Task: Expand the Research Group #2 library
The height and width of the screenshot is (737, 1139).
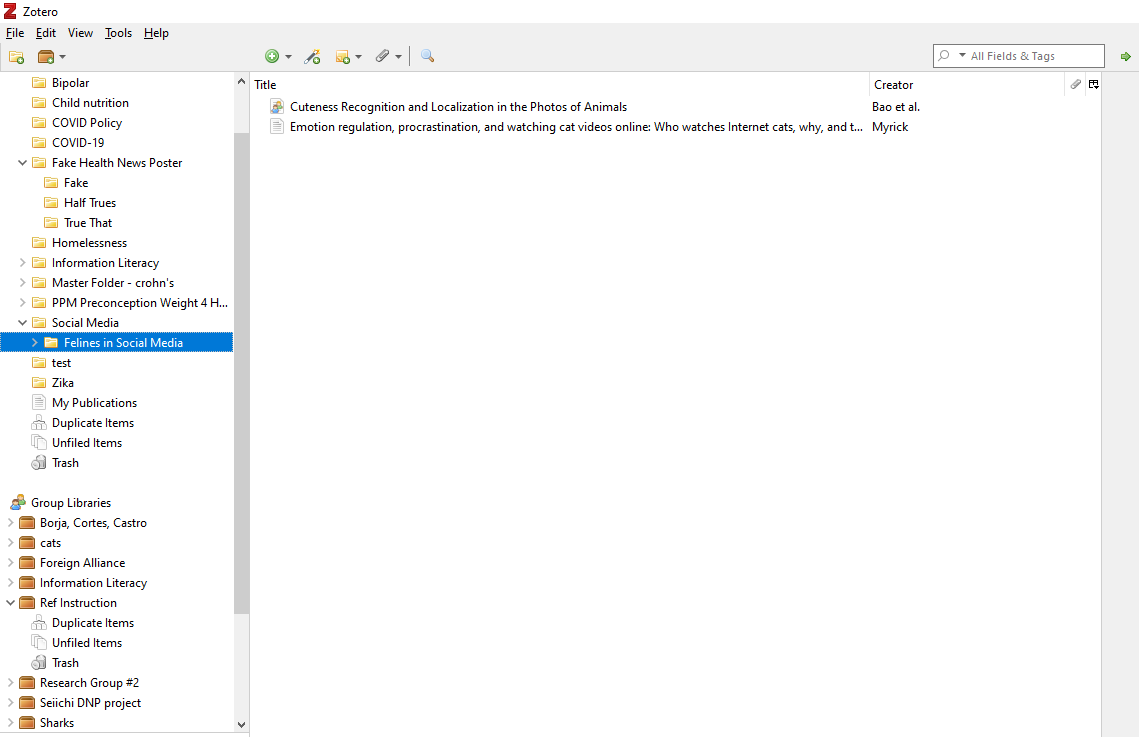Action: click(10, 683)
